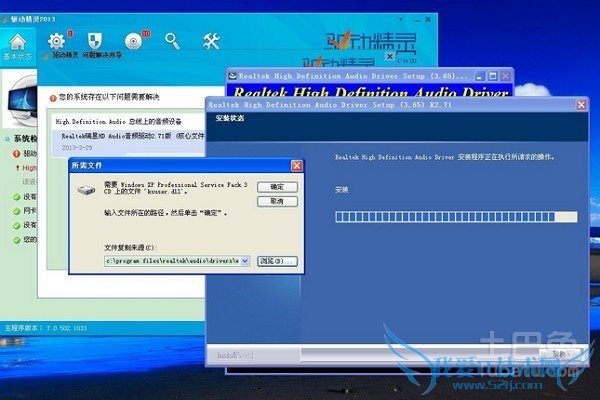The width and height of the screenshot is (600, 400).
Task: Maximize the back Realtek Setup window
Action: tap(493, 76)
